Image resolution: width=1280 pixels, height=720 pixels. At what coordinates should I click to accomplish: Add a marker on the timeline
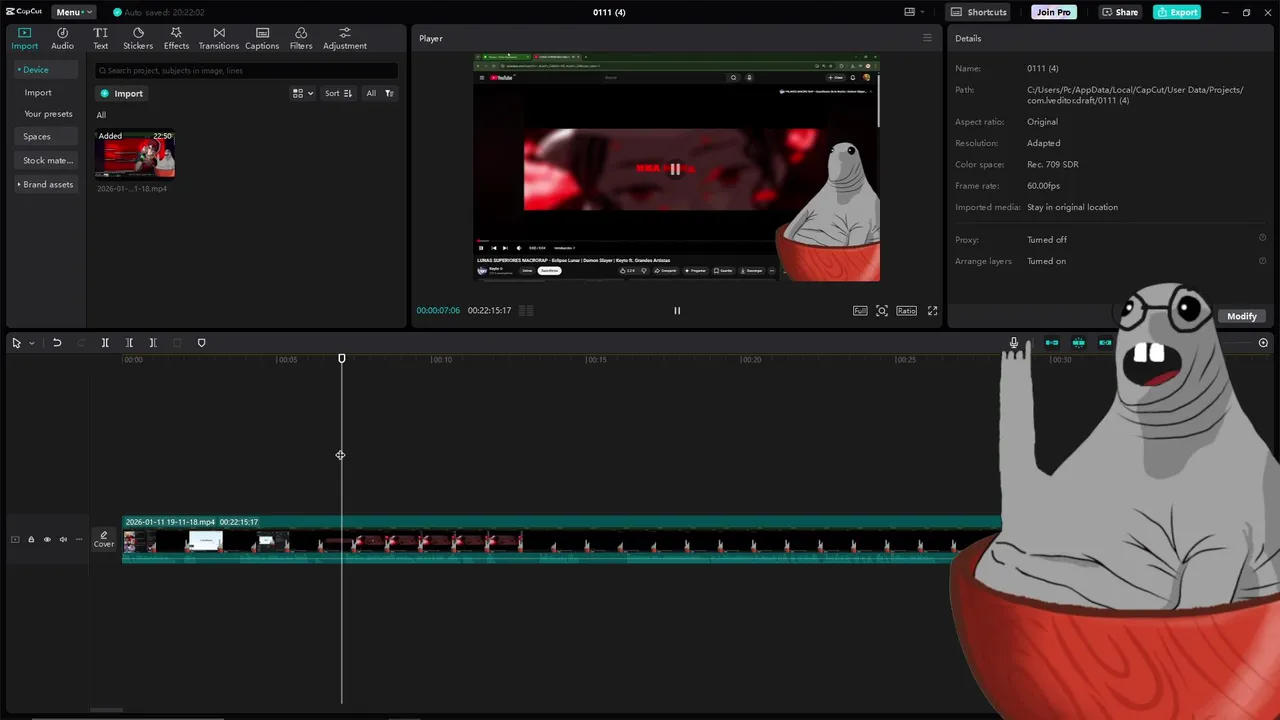[x=201, y=343]
